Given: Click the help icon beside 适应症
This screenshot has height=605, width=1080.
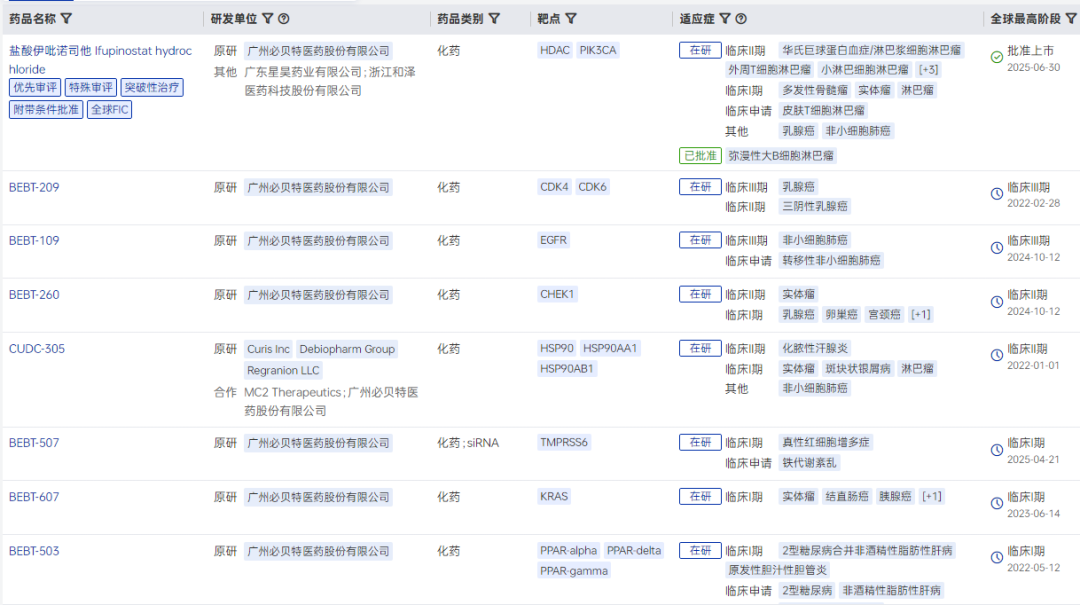Looking at the screenshot, I should pos(741,19).
